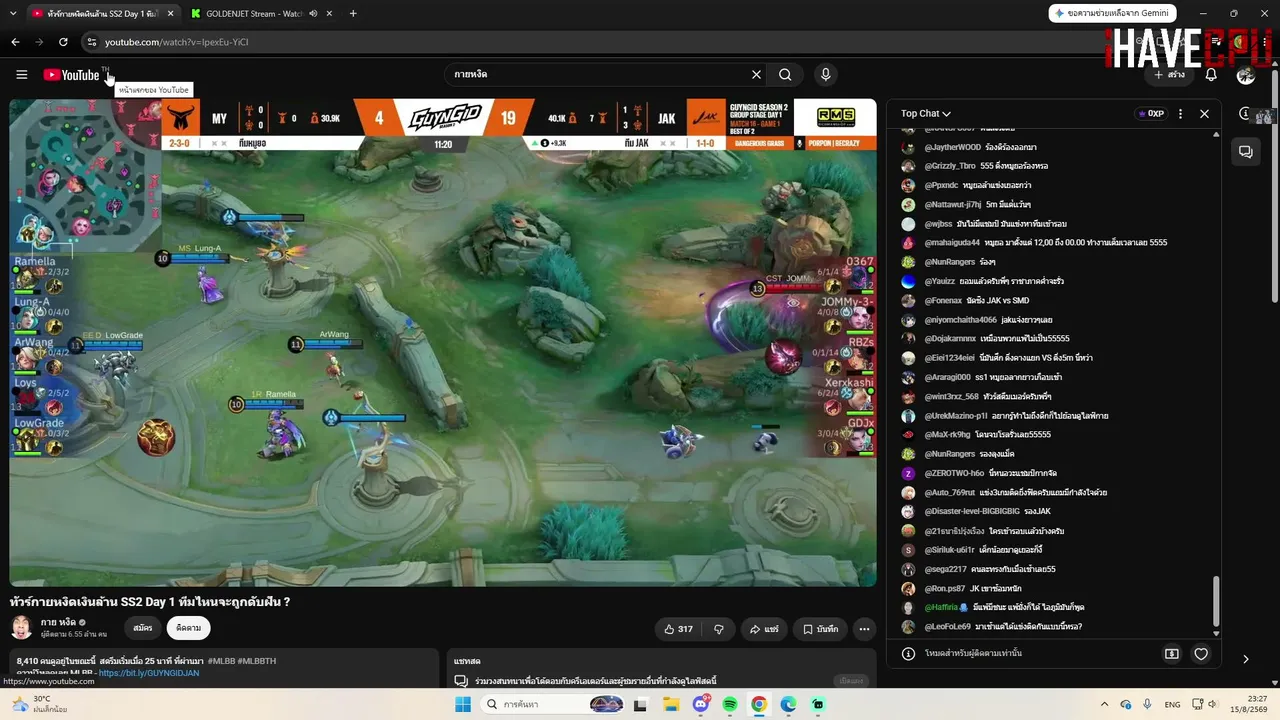This screenshot has width=1280, height=720.
Task: Open the YouTube guide hamburger menu
Action: pyautogui.click(x=21, y=75)
